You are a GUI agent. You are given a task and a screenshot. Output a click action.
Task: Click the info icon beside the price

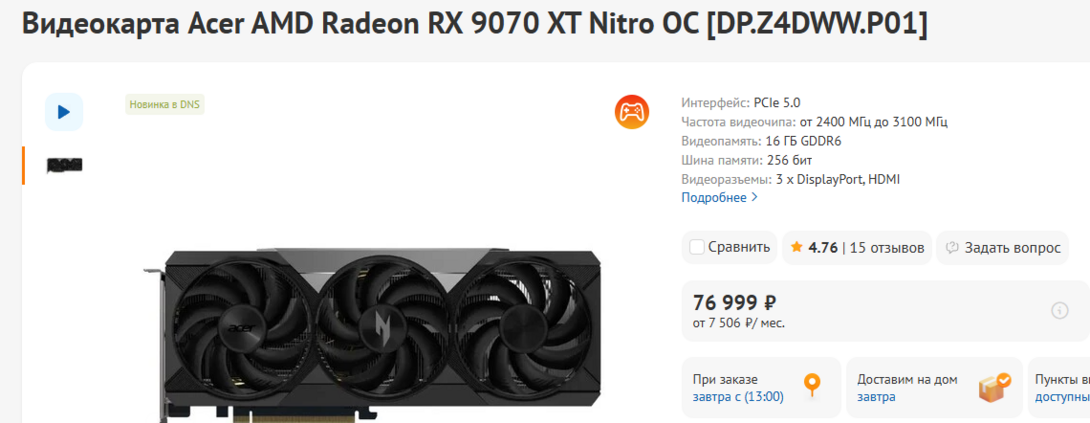pos(1059,310)
